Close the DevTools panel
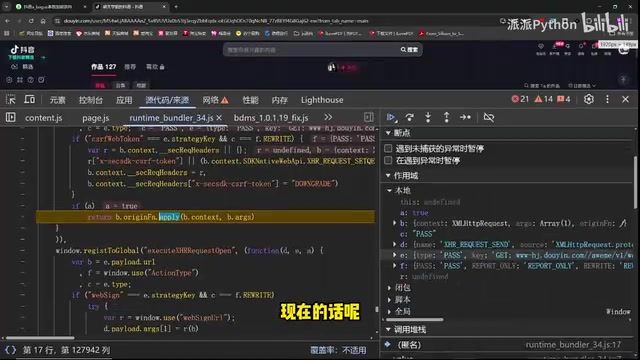The height and width of the screenshot is (360, 640). (625, 99)
